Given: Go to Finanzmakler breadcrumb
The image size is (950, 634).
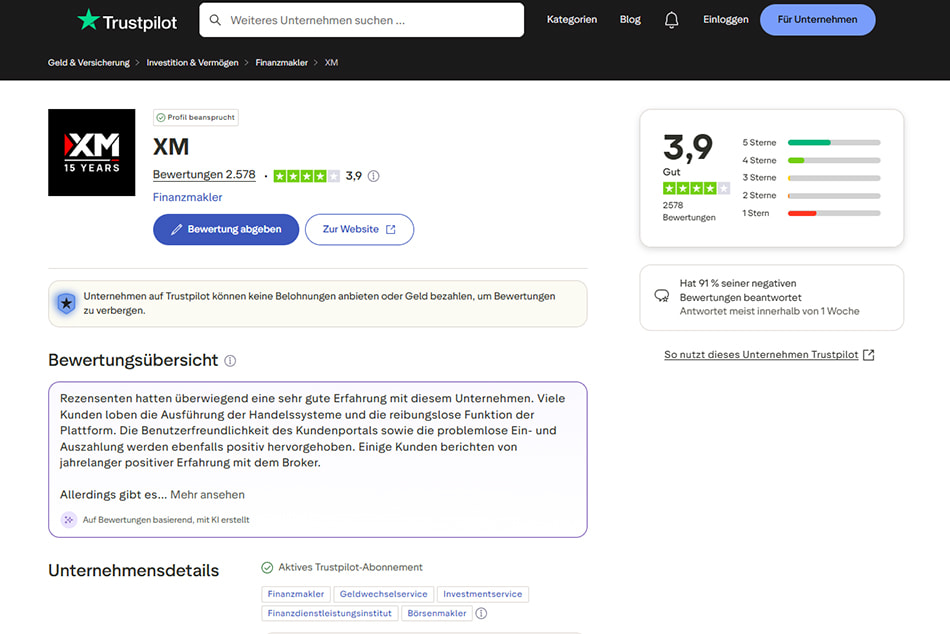Looking at the screenshot, I should click(x=282, y=63).
